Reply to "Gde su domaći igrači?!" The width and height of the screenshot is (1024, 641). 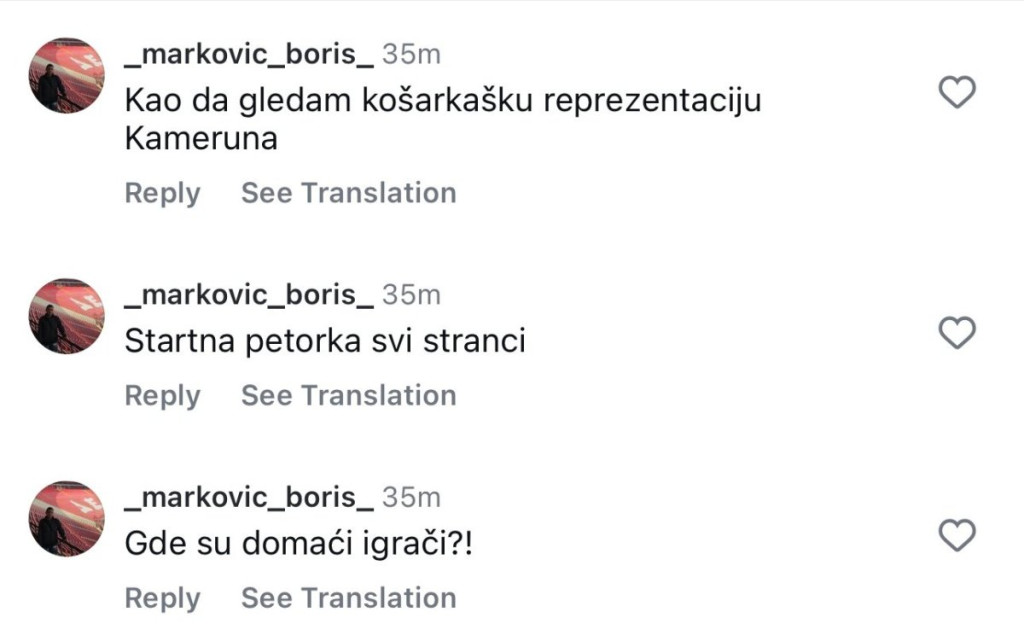162,598
